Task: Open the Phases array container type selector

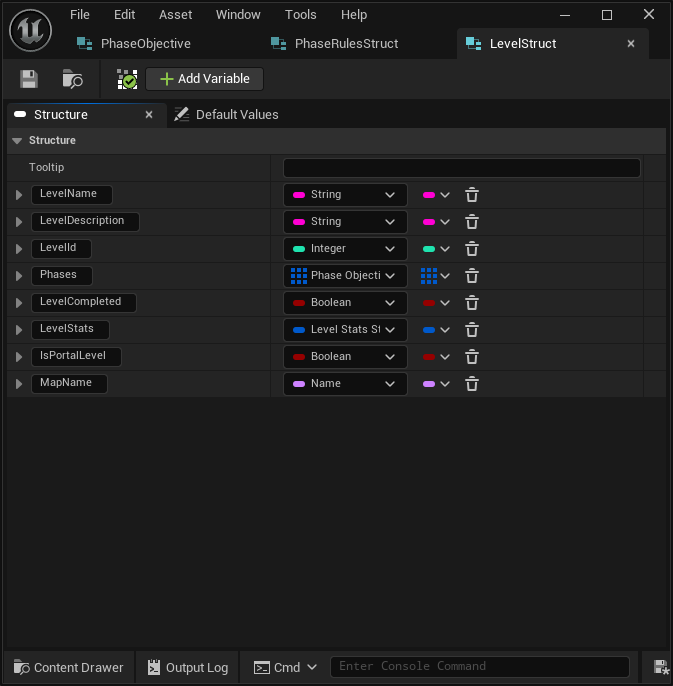Action: [435, 276]
